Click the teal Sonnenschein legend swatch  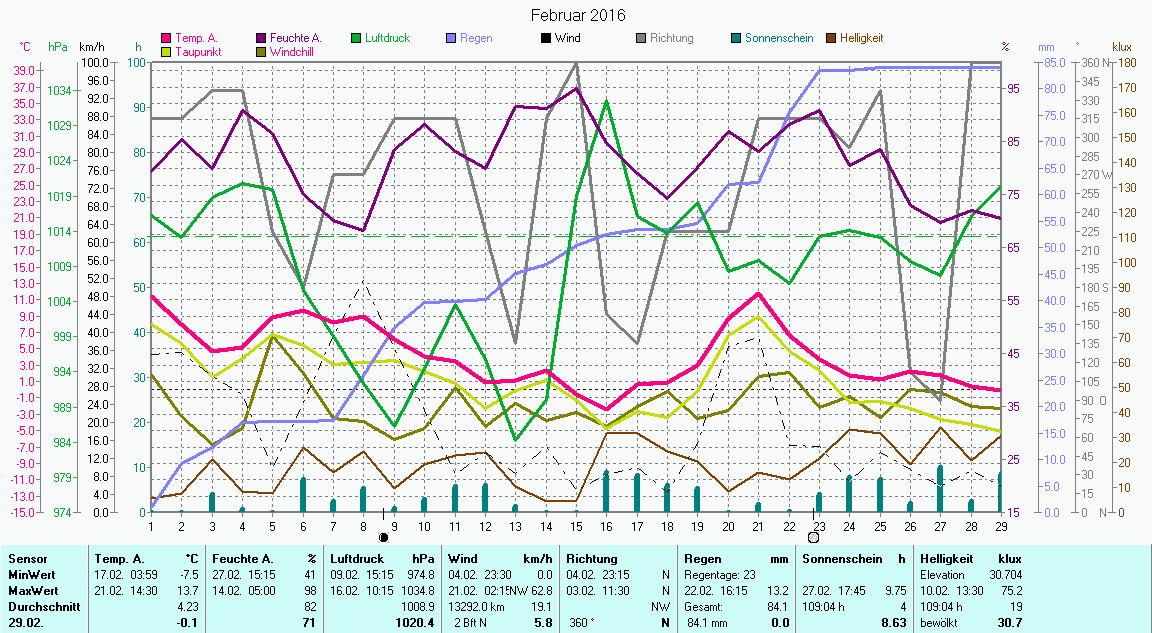tap(736, 39)
